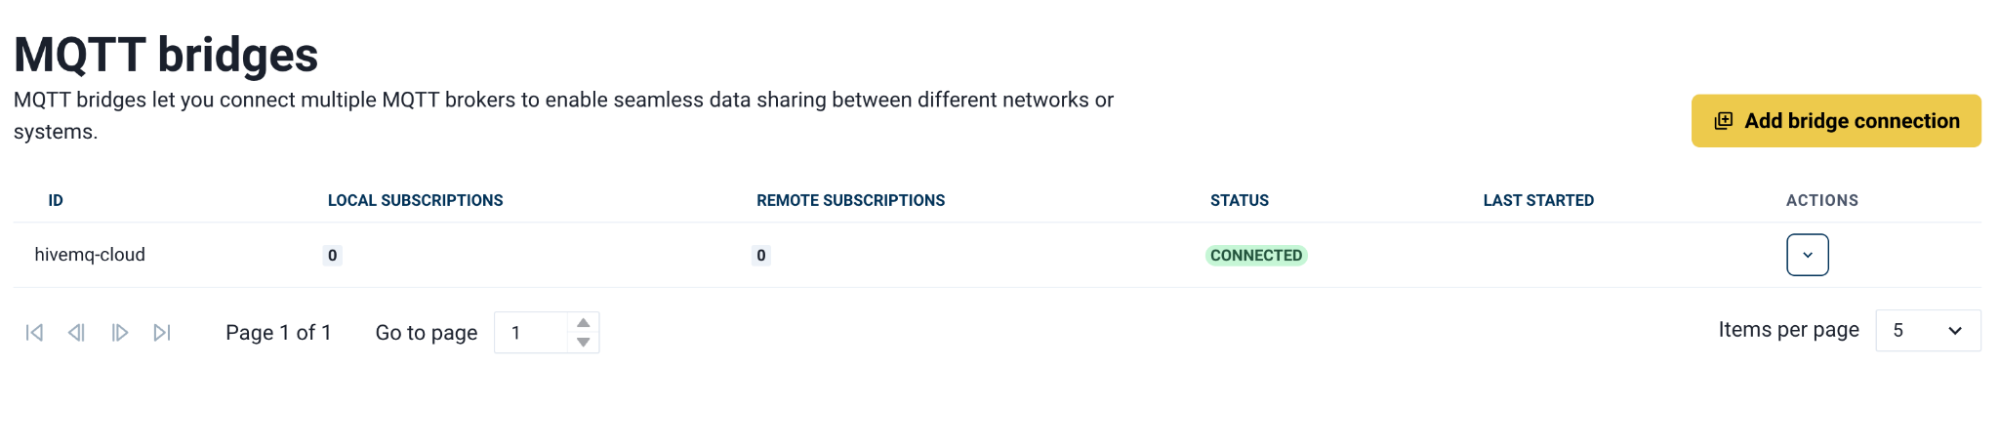Click the Remote Subscriptions column header
Viewport: 1999px width, 424px height.
(x=850, y=201)
